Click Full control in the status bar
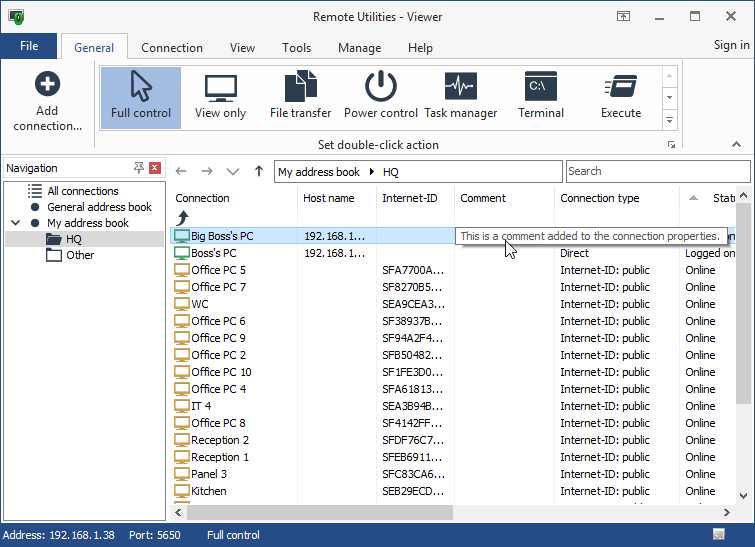This screenshot has width=755, height=547. pyautogui.click(x=233, y=535)
